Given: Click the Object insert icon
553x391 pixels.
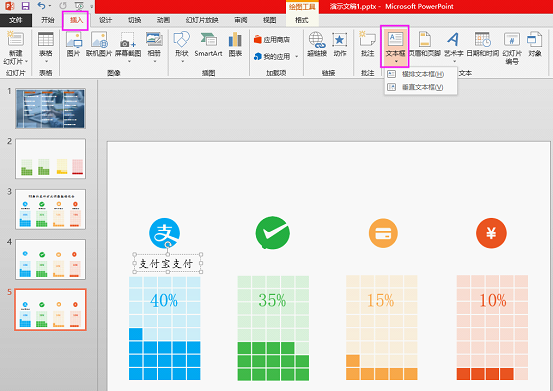Looking at the screenshot, I should pos(535,39).
